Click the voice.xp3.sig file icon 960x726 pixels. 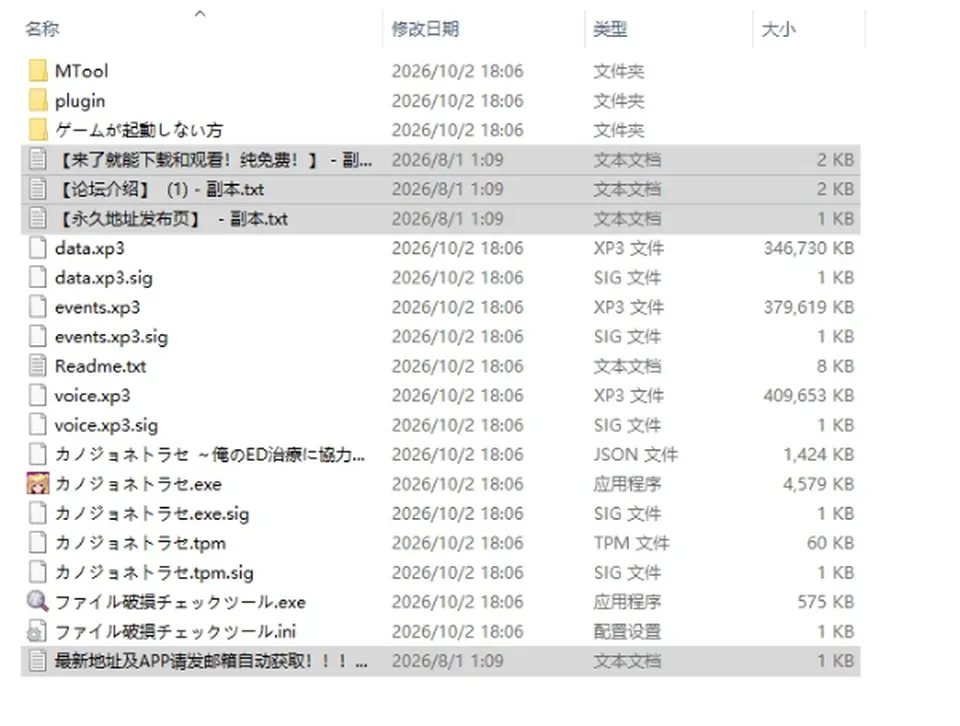pos(38,425)
